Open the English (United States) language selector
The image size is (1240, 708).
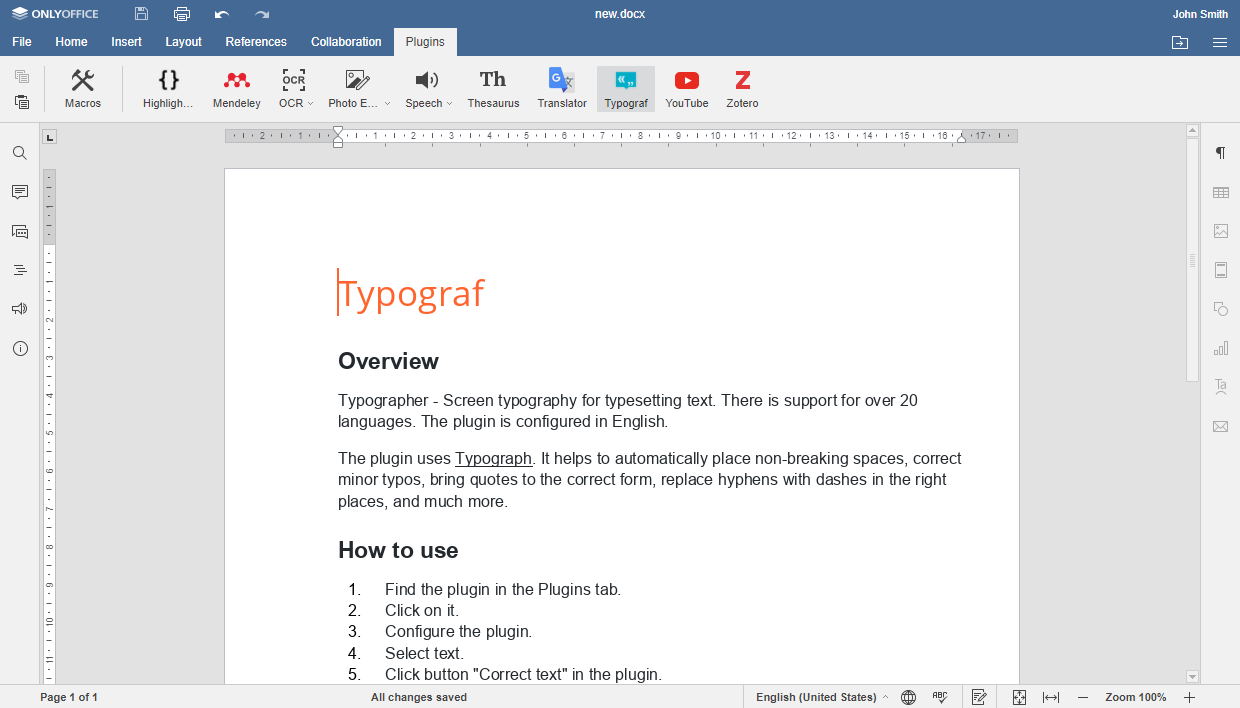pos(821,697)
